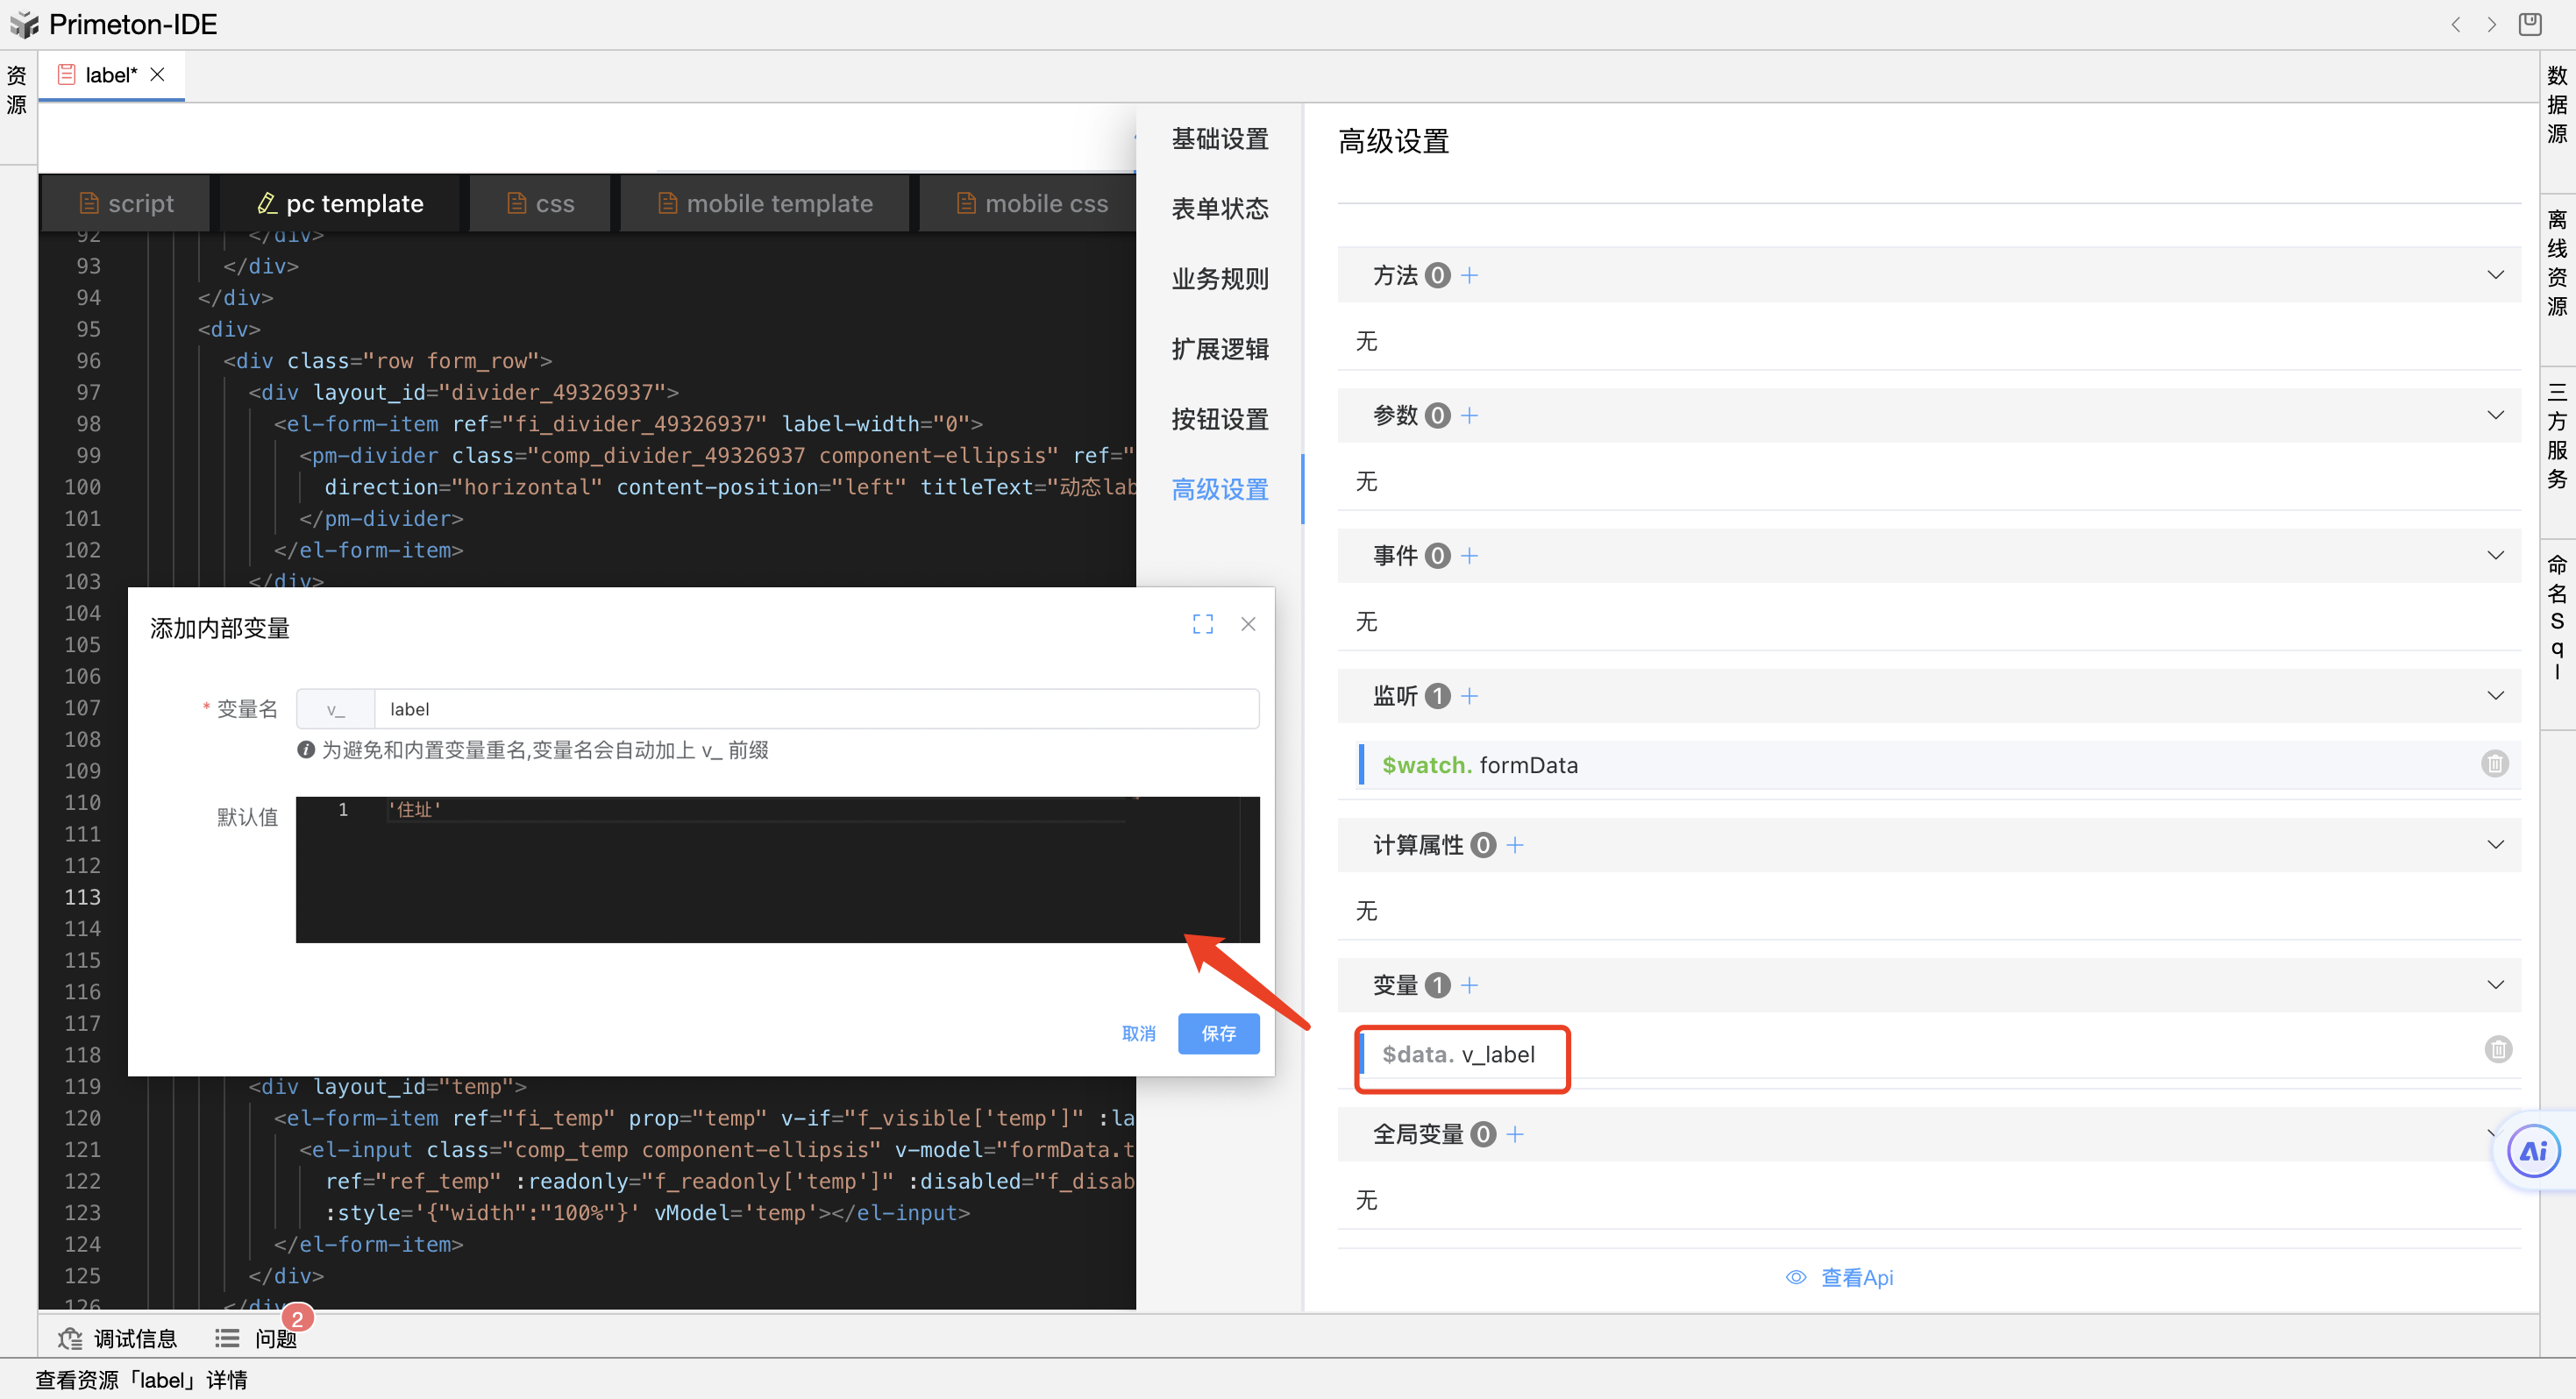The width and height of the screenshot is (2576, 1399).
Task: Add a new event with the plus icon
Action: (1469, 555)
